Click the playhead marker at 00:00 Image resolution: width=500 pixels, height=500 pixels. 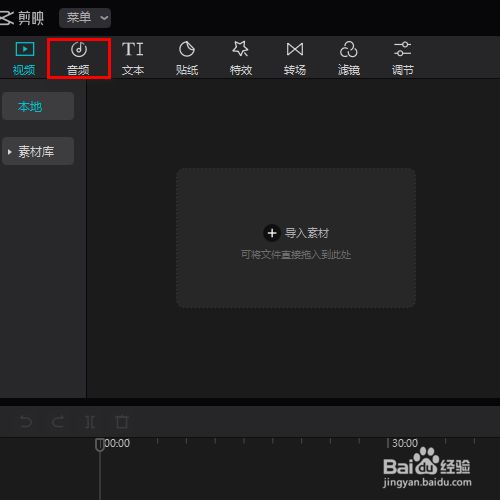(100, 445)
